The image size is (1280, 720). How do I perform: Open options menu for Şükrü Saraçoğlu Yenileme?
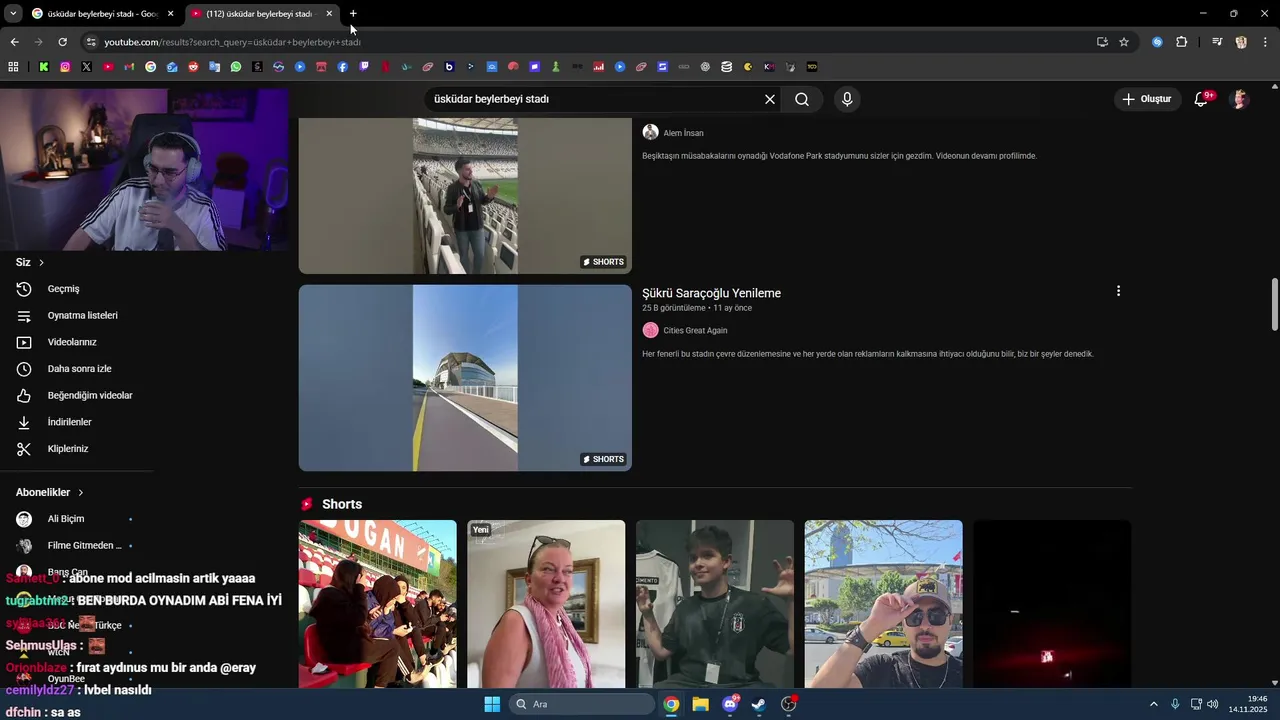pos(1118,291)
